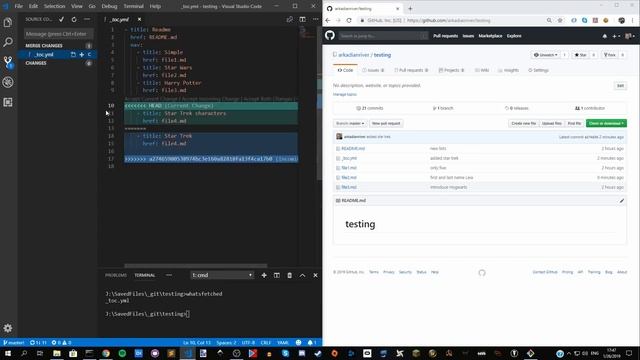
Task: Click the Windows Start button on taskbar
Action: pos(7,353)
